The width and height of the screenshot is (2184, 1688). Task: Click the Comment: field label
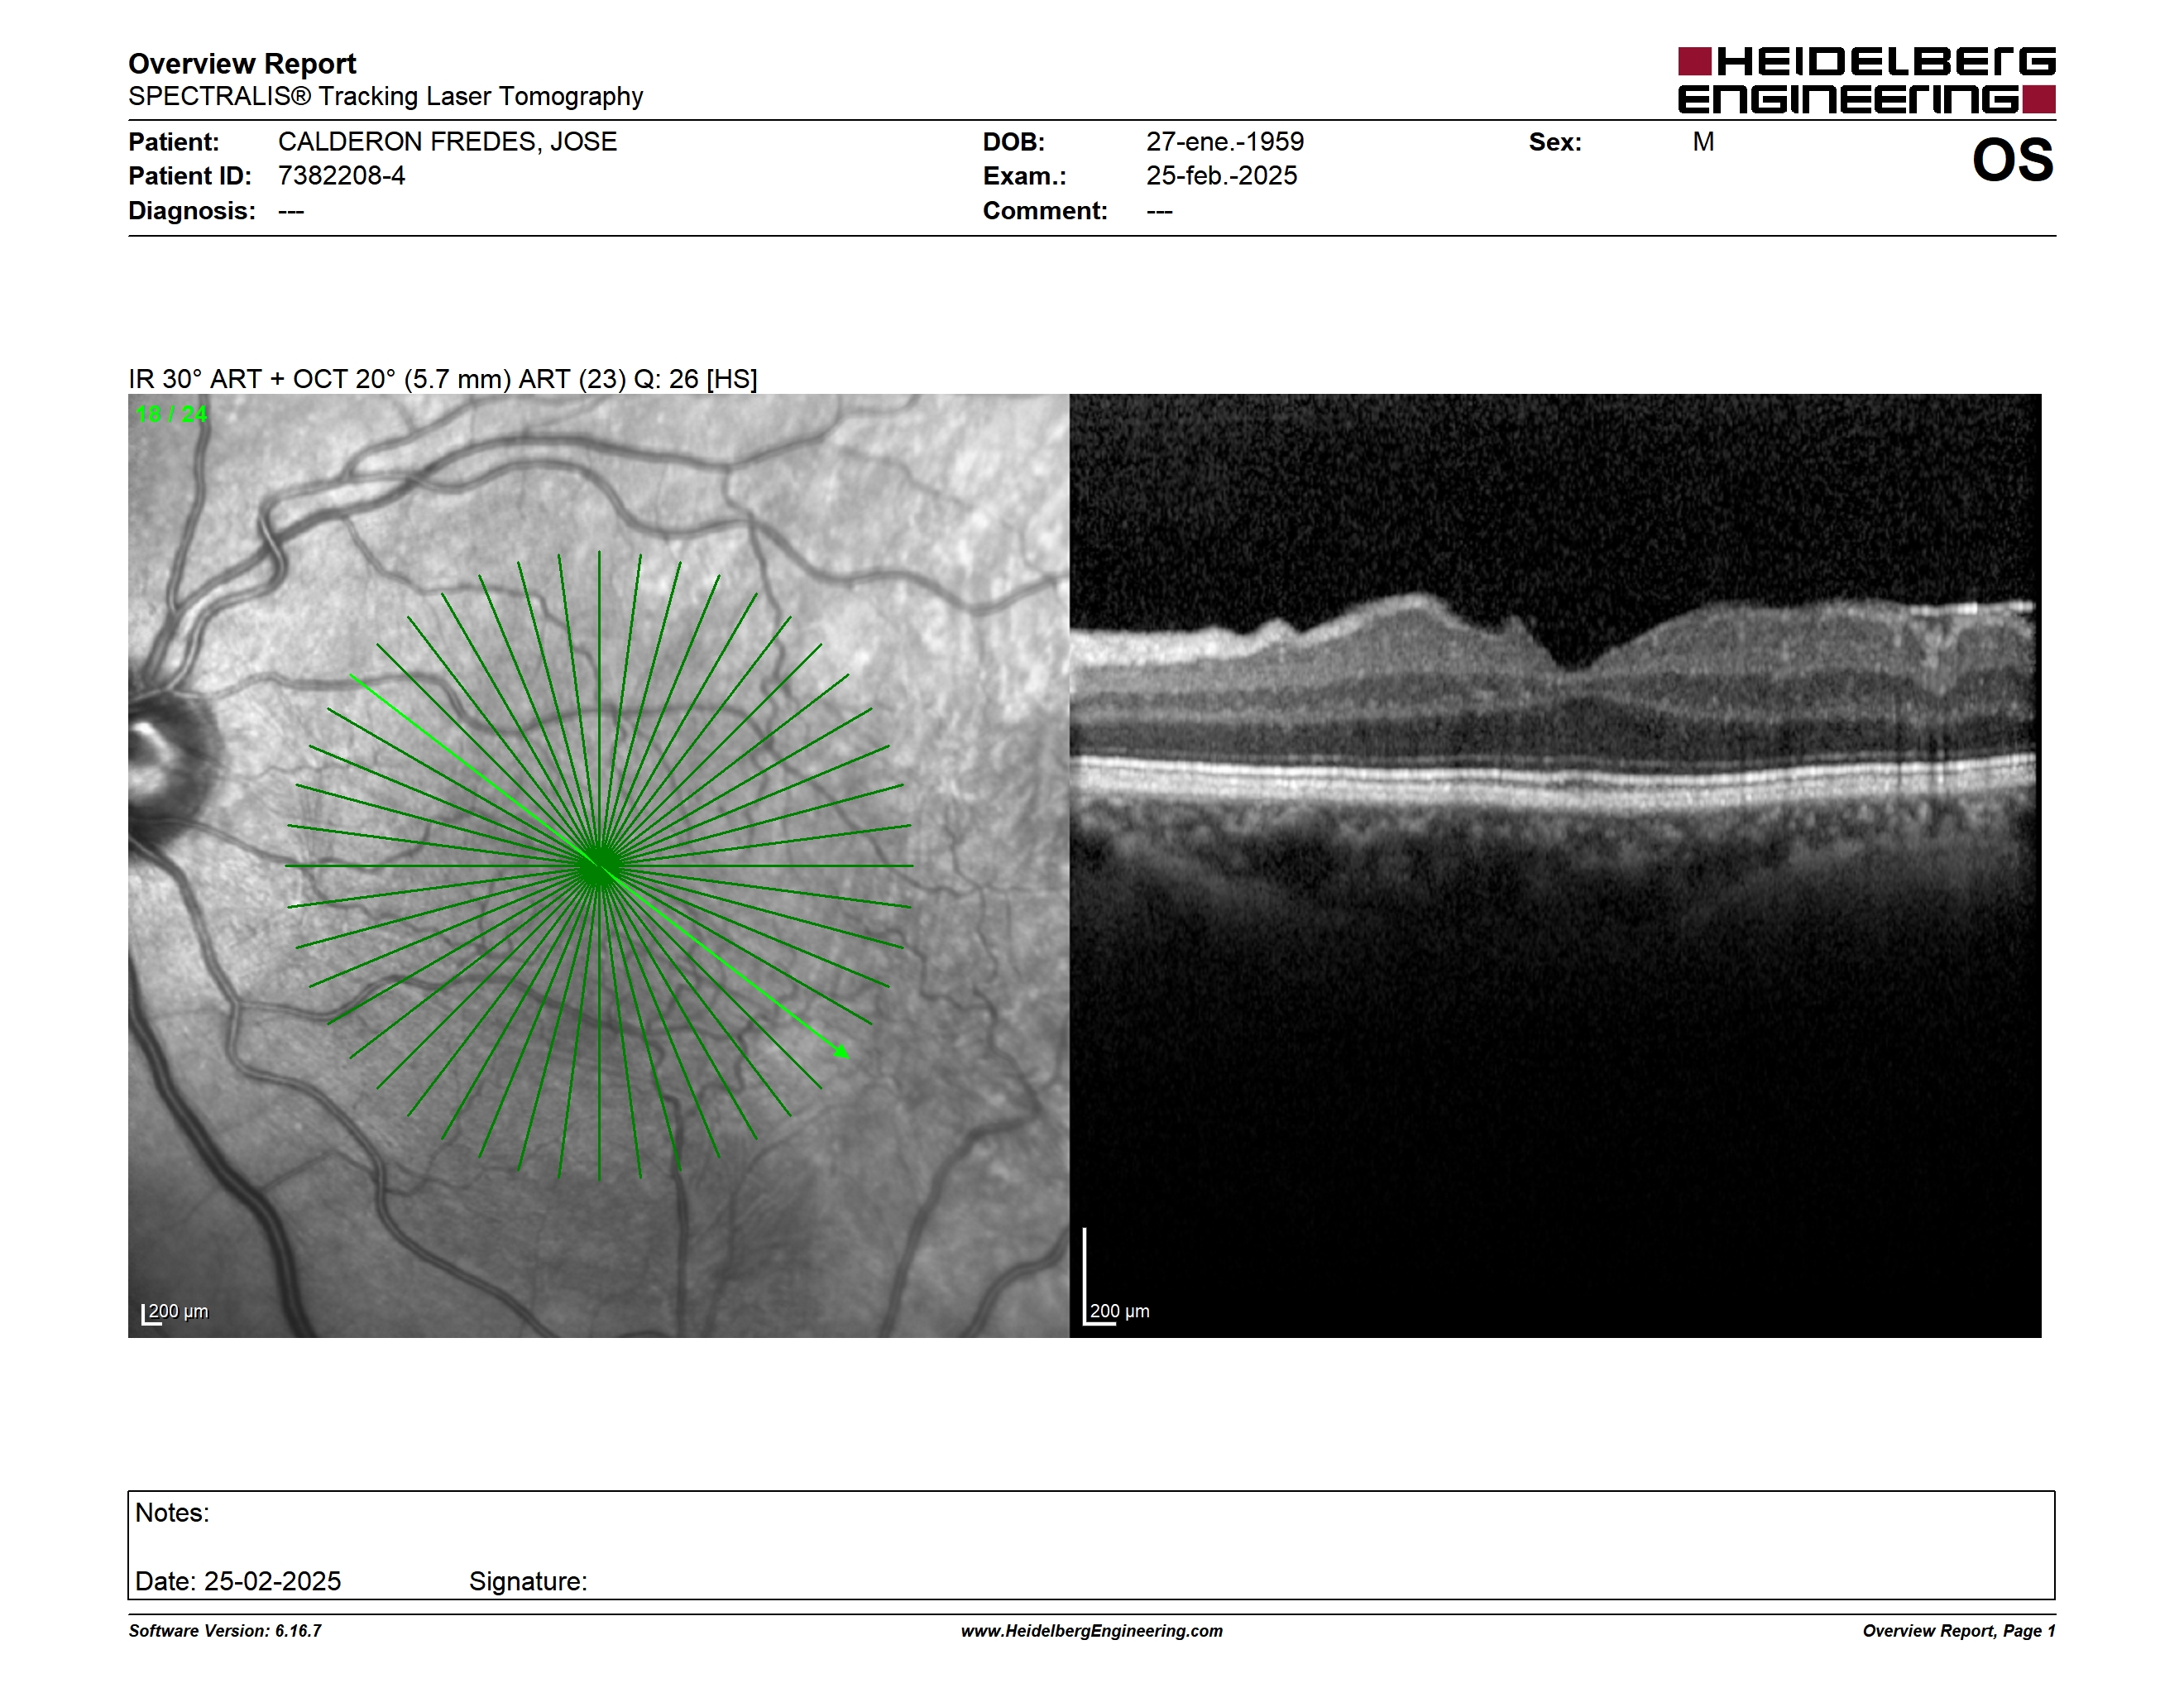1045,211
